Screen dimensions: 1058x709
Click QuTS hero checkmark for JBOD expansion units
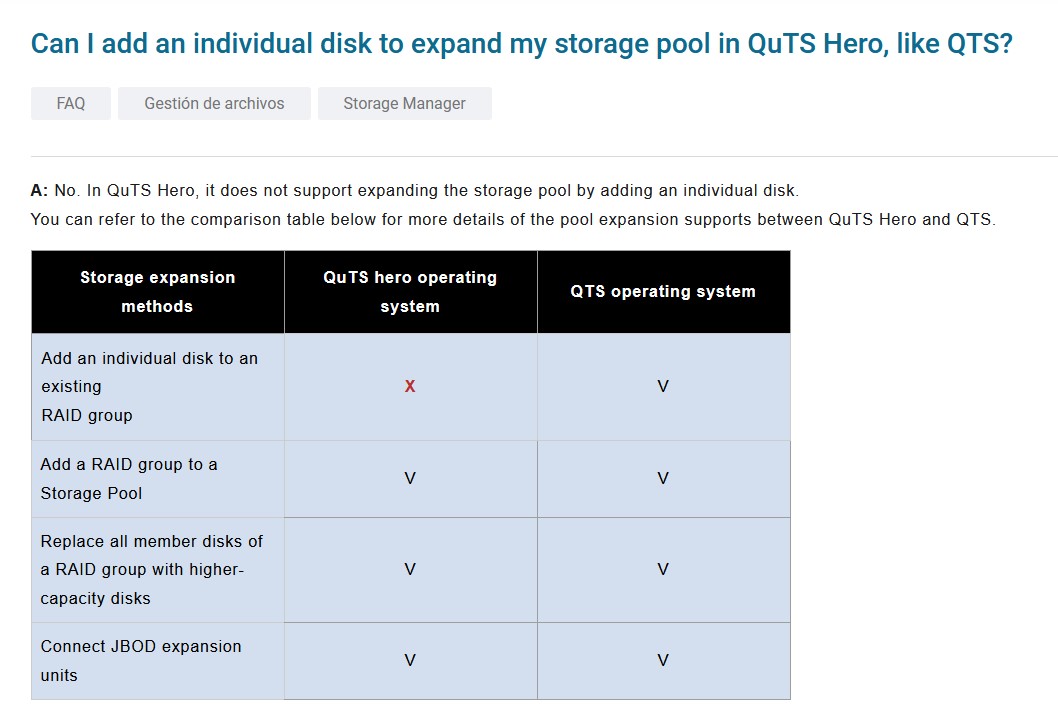410,660
